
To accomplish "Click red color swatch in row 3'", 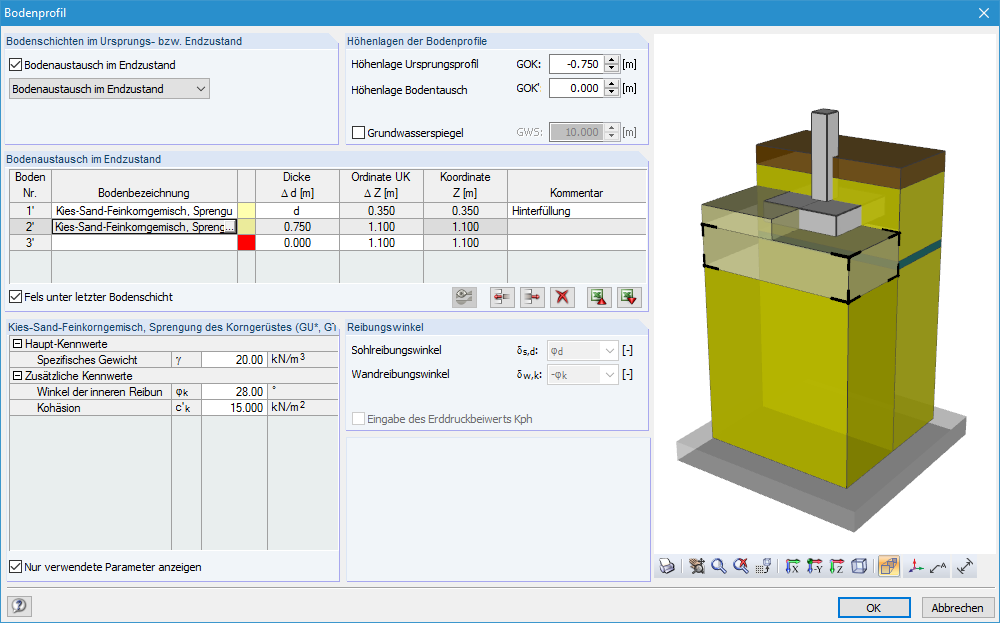I will pos(246,242).
